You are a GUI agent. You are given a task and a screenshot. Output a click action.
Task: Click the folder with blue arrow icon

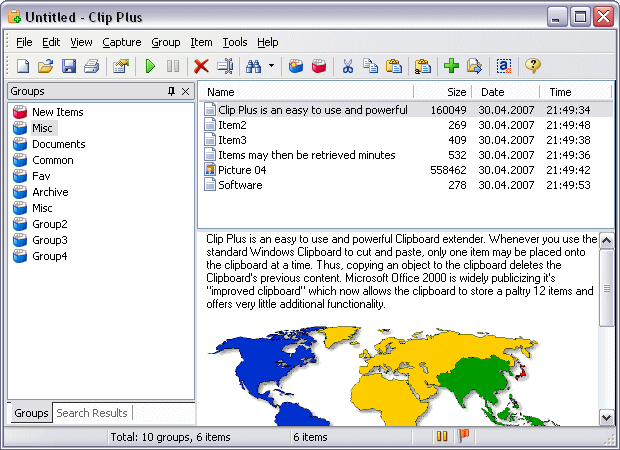pyautogui.click(x=474, y=66)
